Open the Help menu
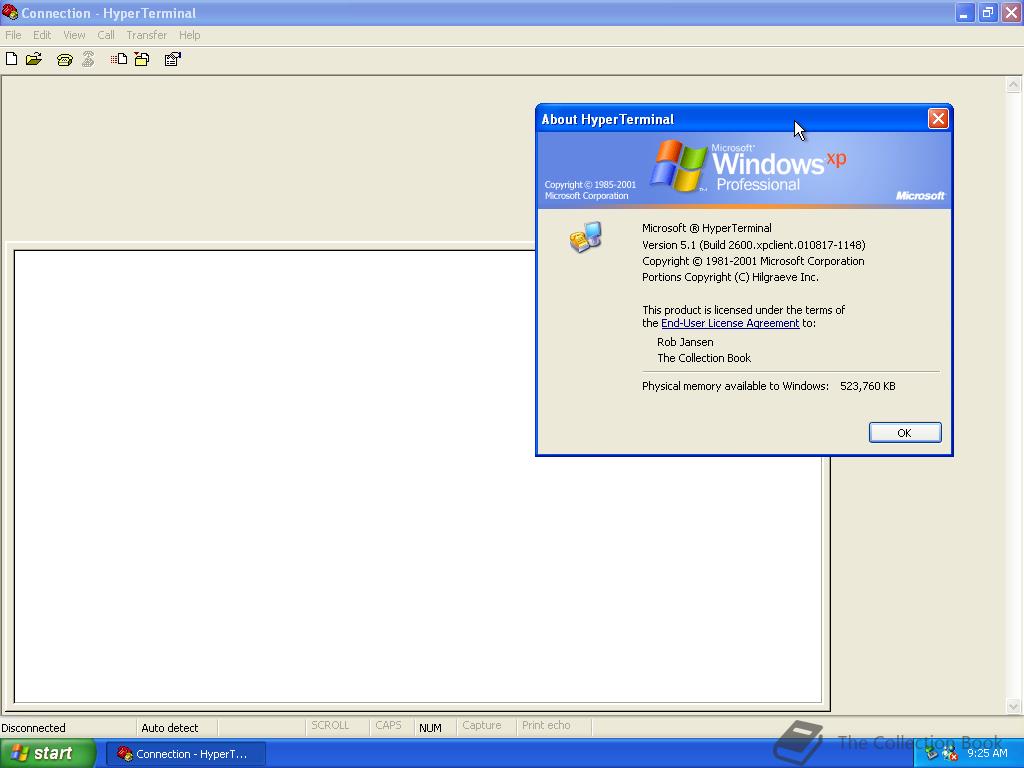Viewport: 1024px width, 768px height. tap(189, 35)
